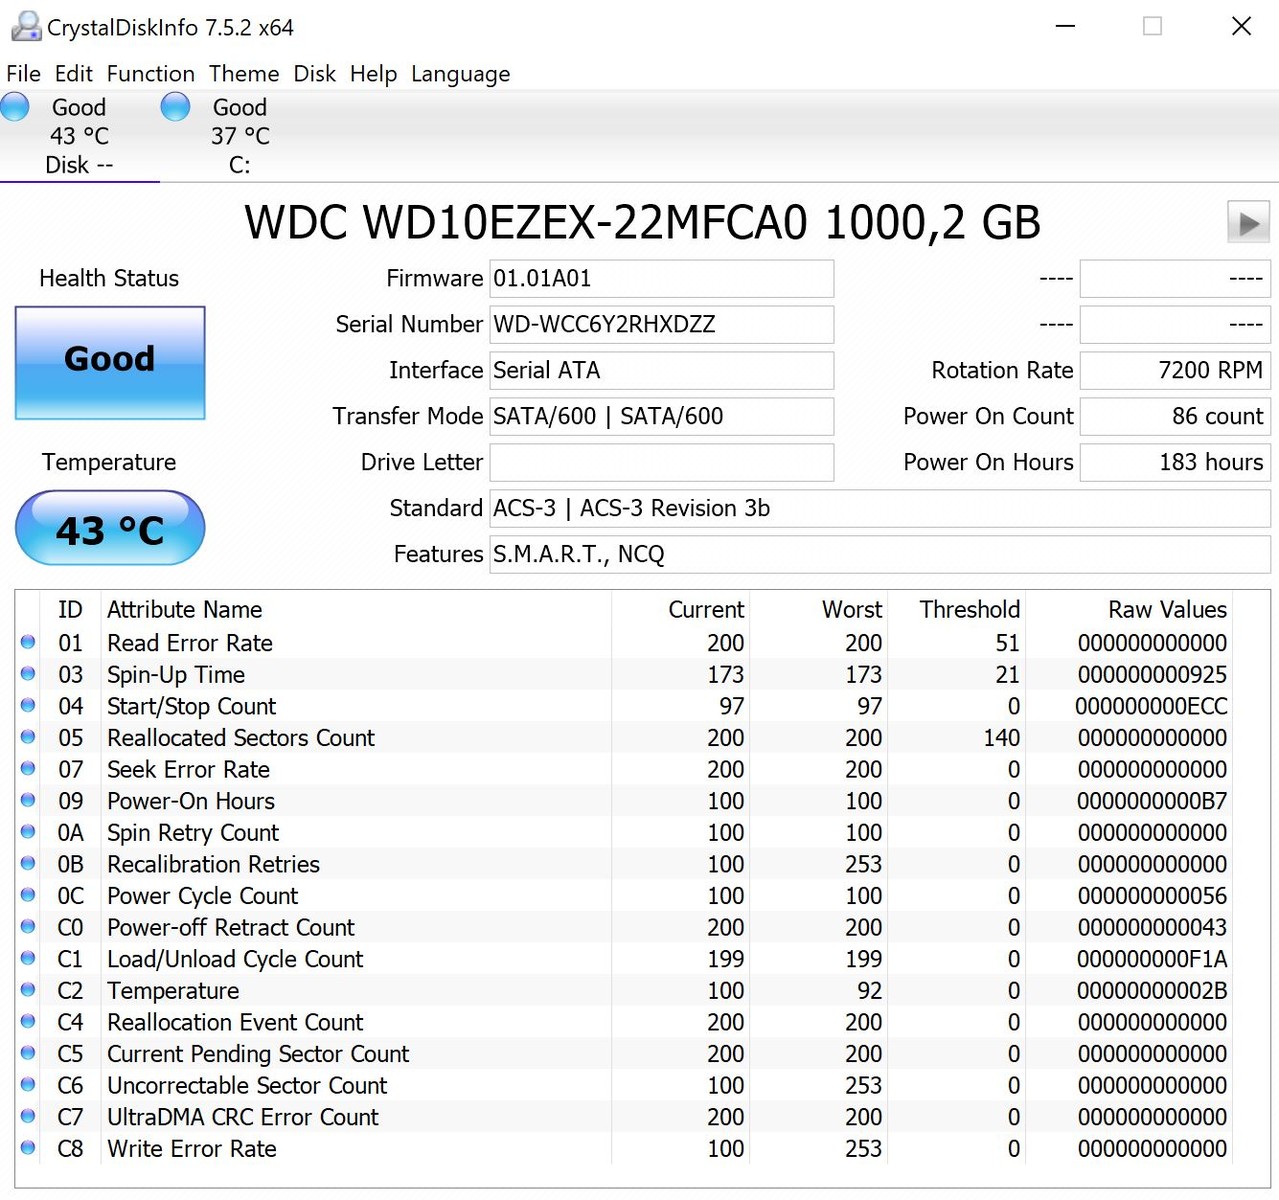Image resolution: width=1279 pixels, height=1200 pixels.
Task: Open the Function menu
Action: click(x=151, y=74)
